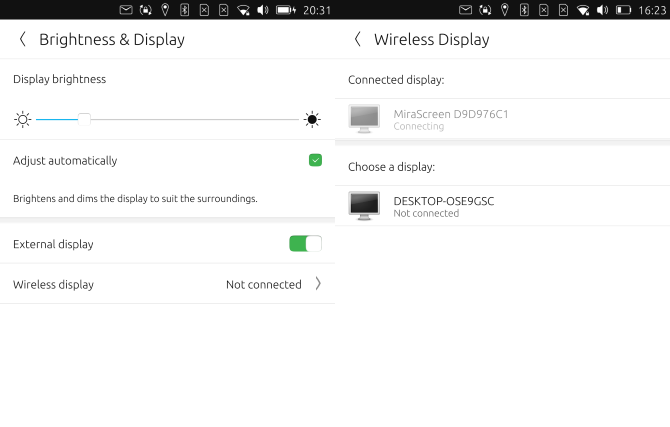Open Wi-Fi indicator in the 20:31 status bar

click(x=243, y=10)
